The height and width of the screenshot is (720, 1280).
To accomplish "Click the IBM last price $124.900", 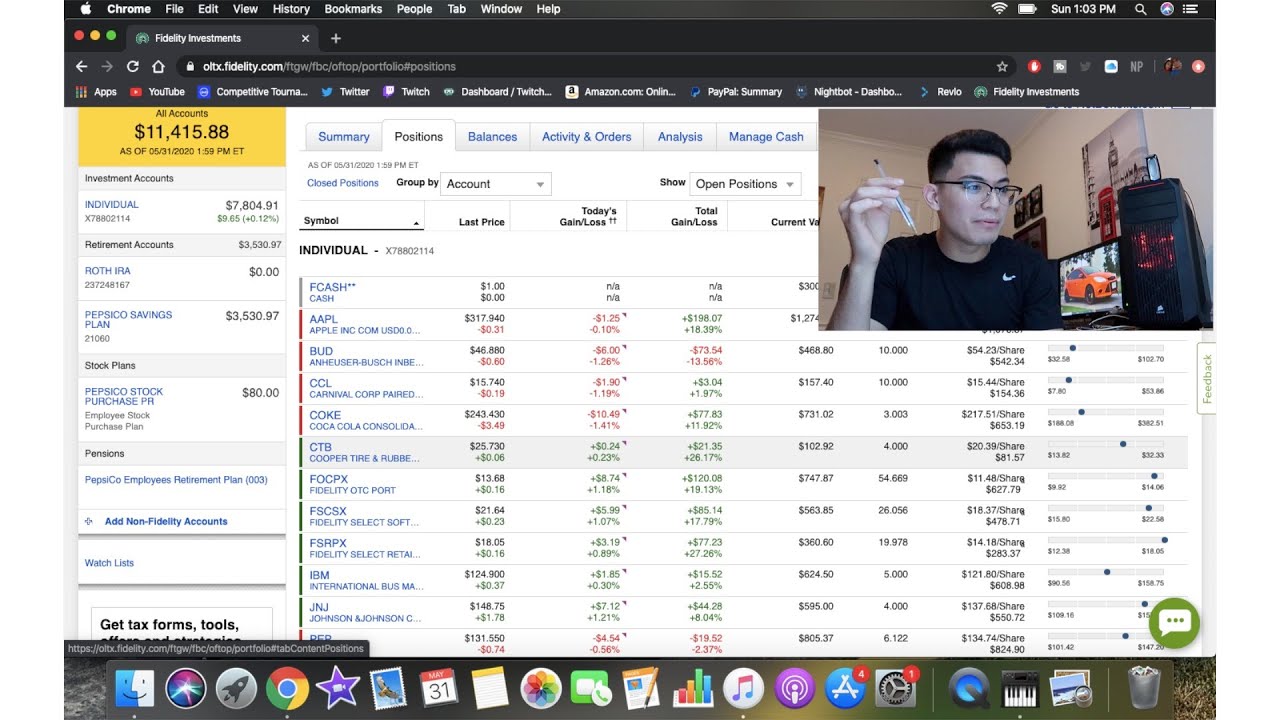I will pyautogui.click(x=485, y=575).
